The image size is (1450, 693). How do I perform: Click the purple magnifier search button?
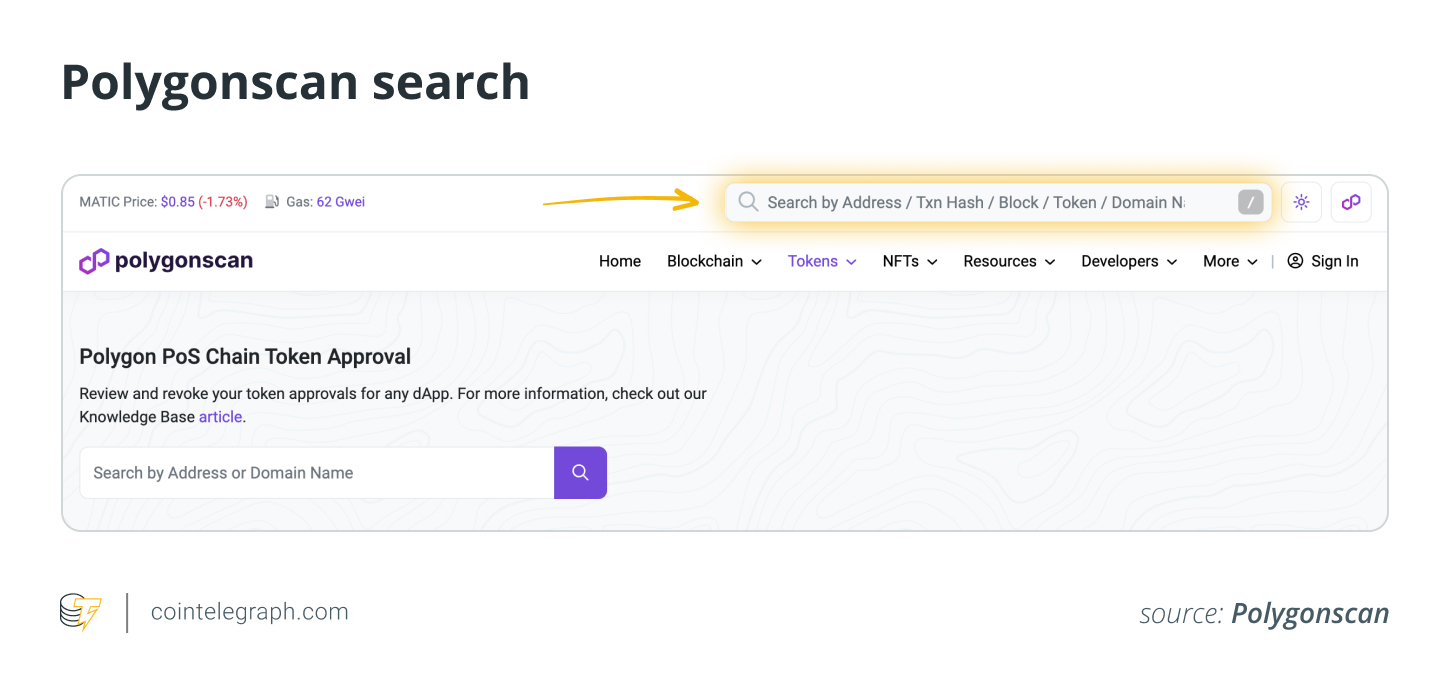click(580, 472)
